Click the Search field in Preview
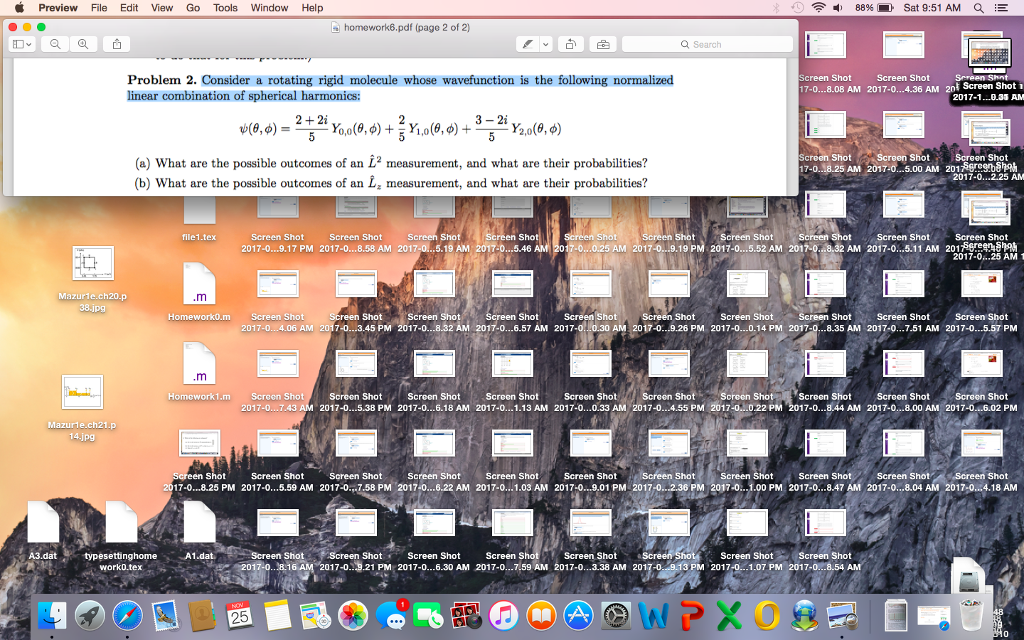The width and height of the screenshot is (1024, 640). tap(707, 44)
